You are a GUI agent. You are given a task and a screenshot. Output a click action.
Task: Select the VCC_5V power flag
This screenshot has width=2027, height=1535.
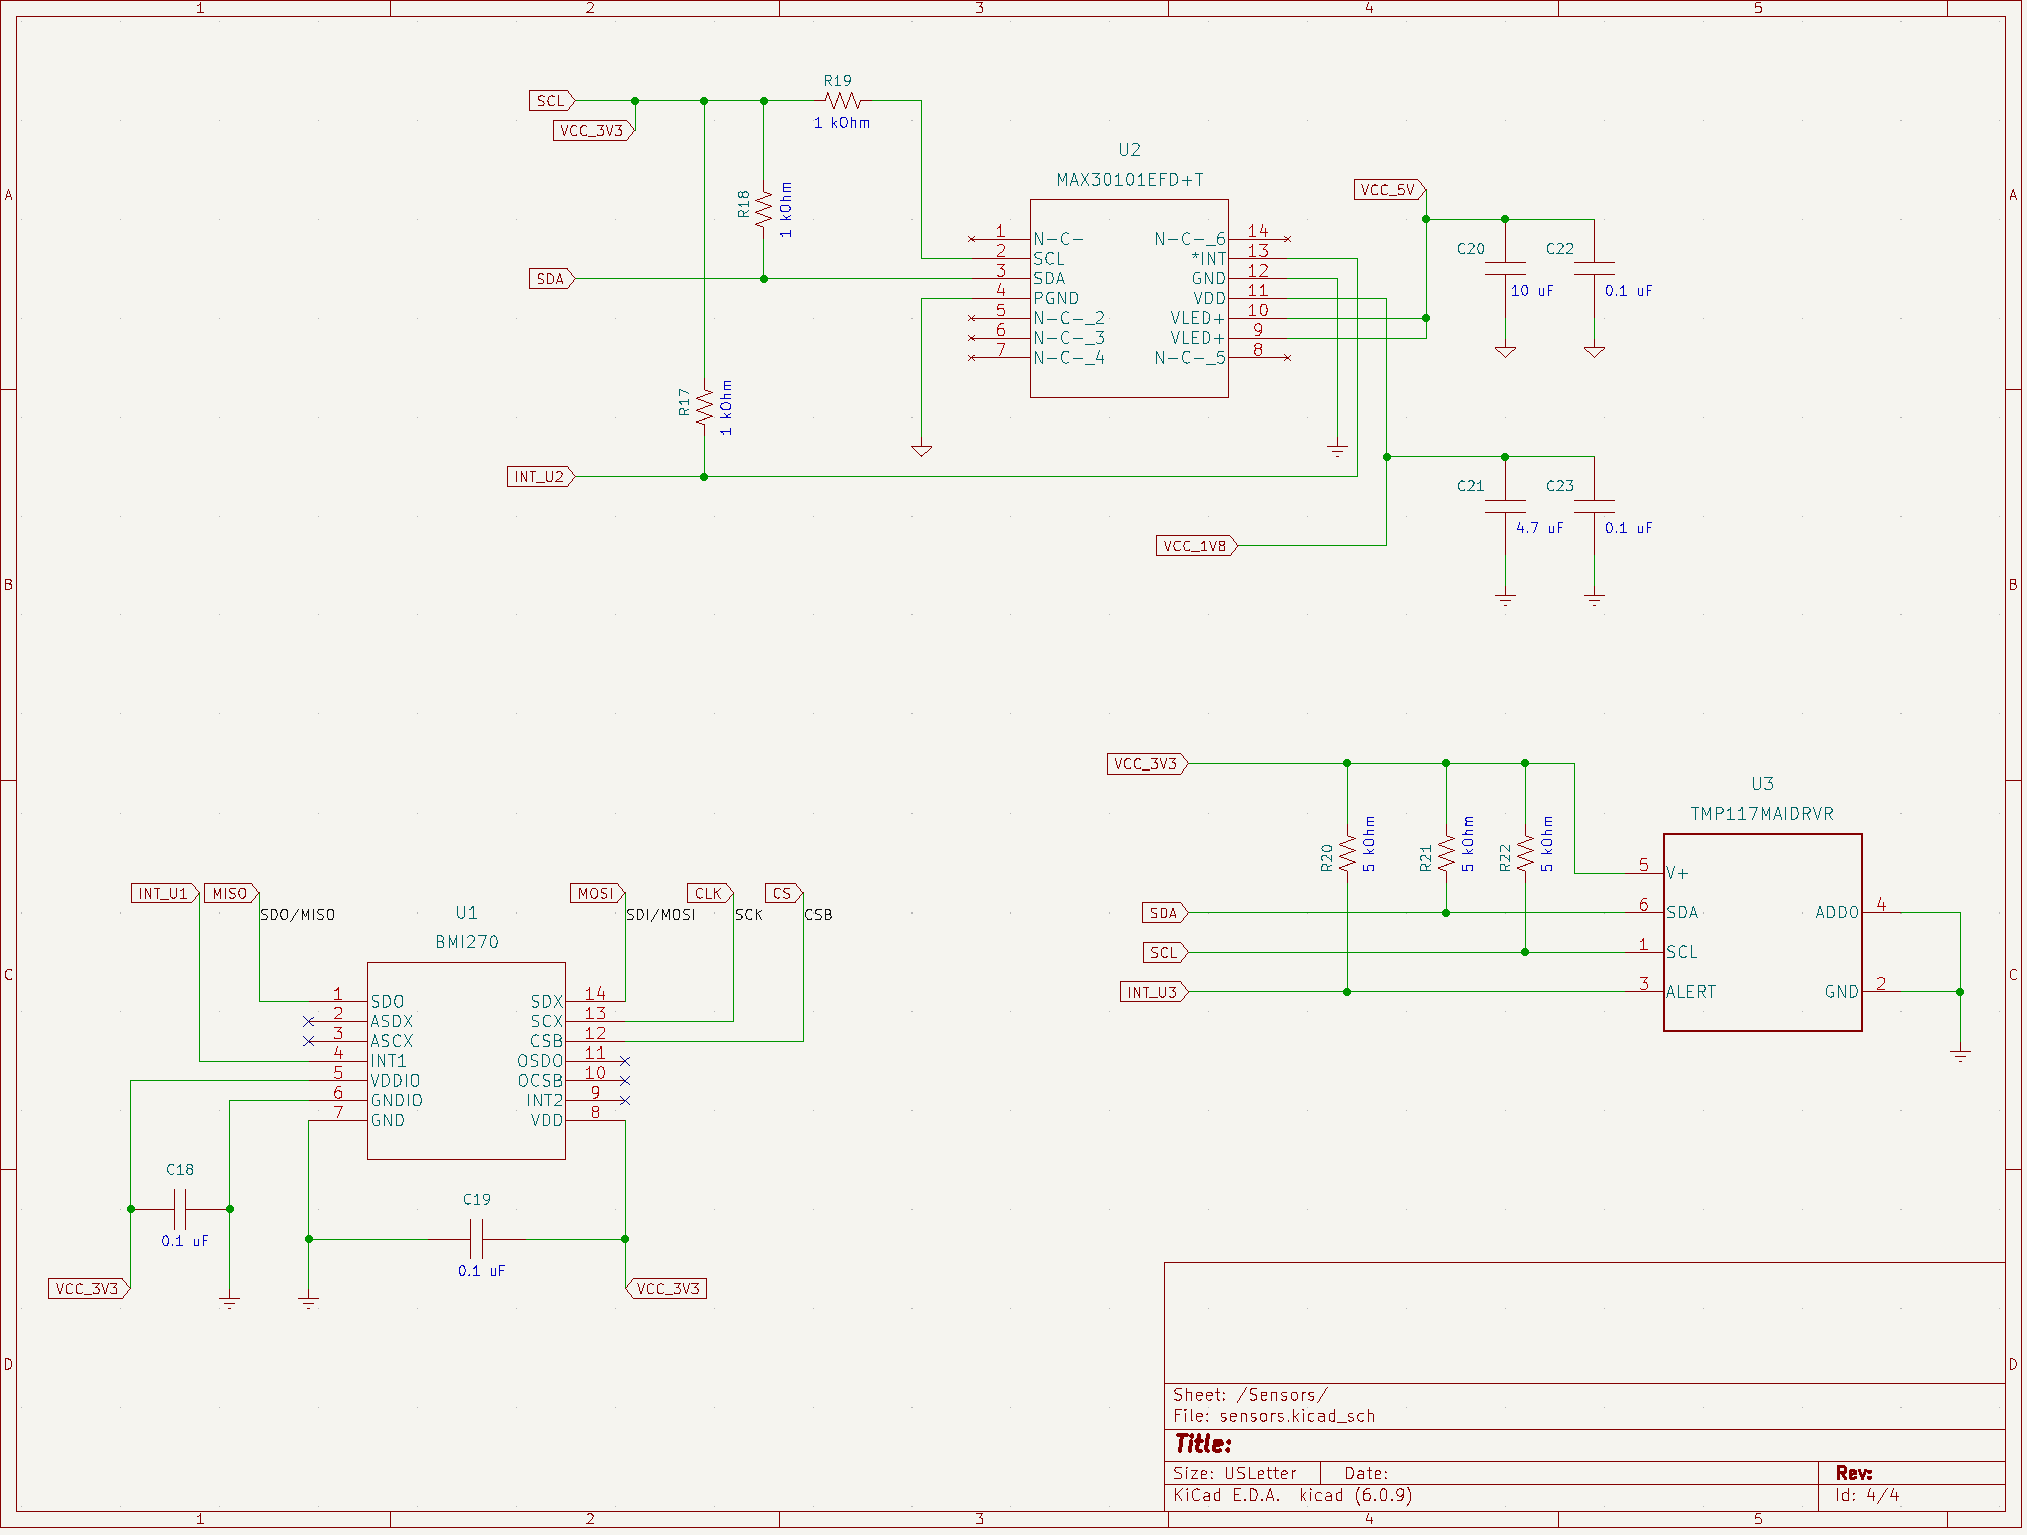[1389, 188]
